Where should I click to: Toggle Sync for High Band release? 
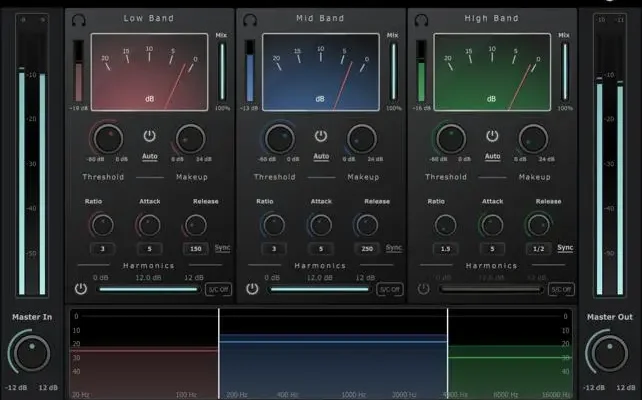pos(565,248)
